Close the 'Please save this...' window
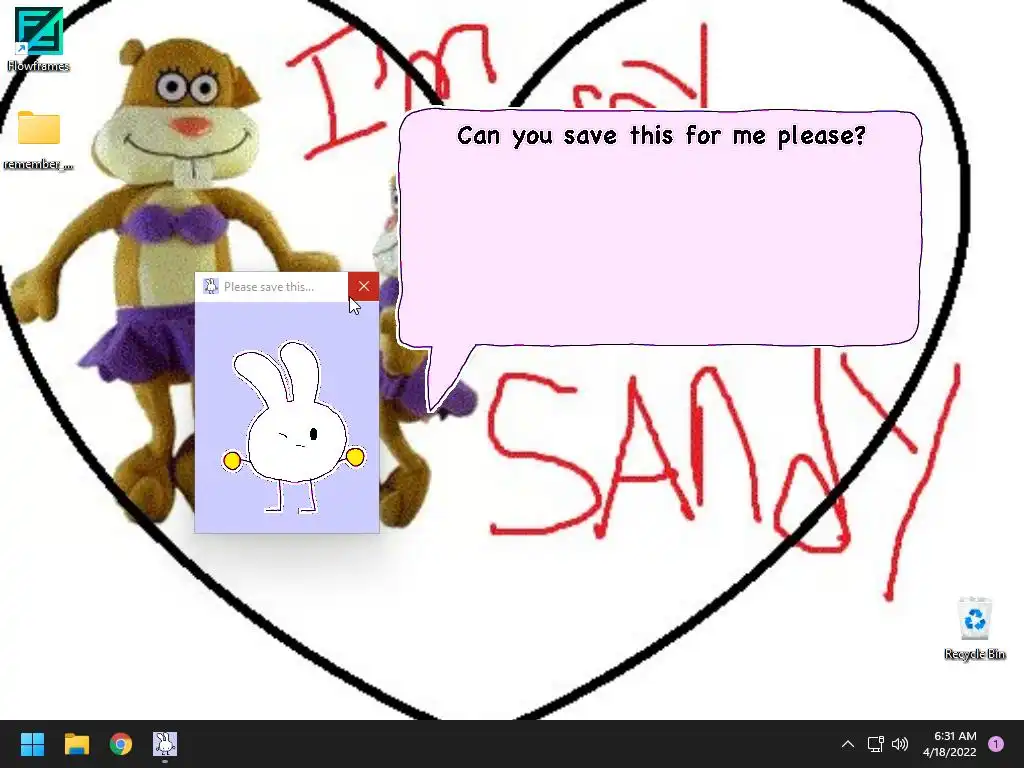 tap(364, 286)
